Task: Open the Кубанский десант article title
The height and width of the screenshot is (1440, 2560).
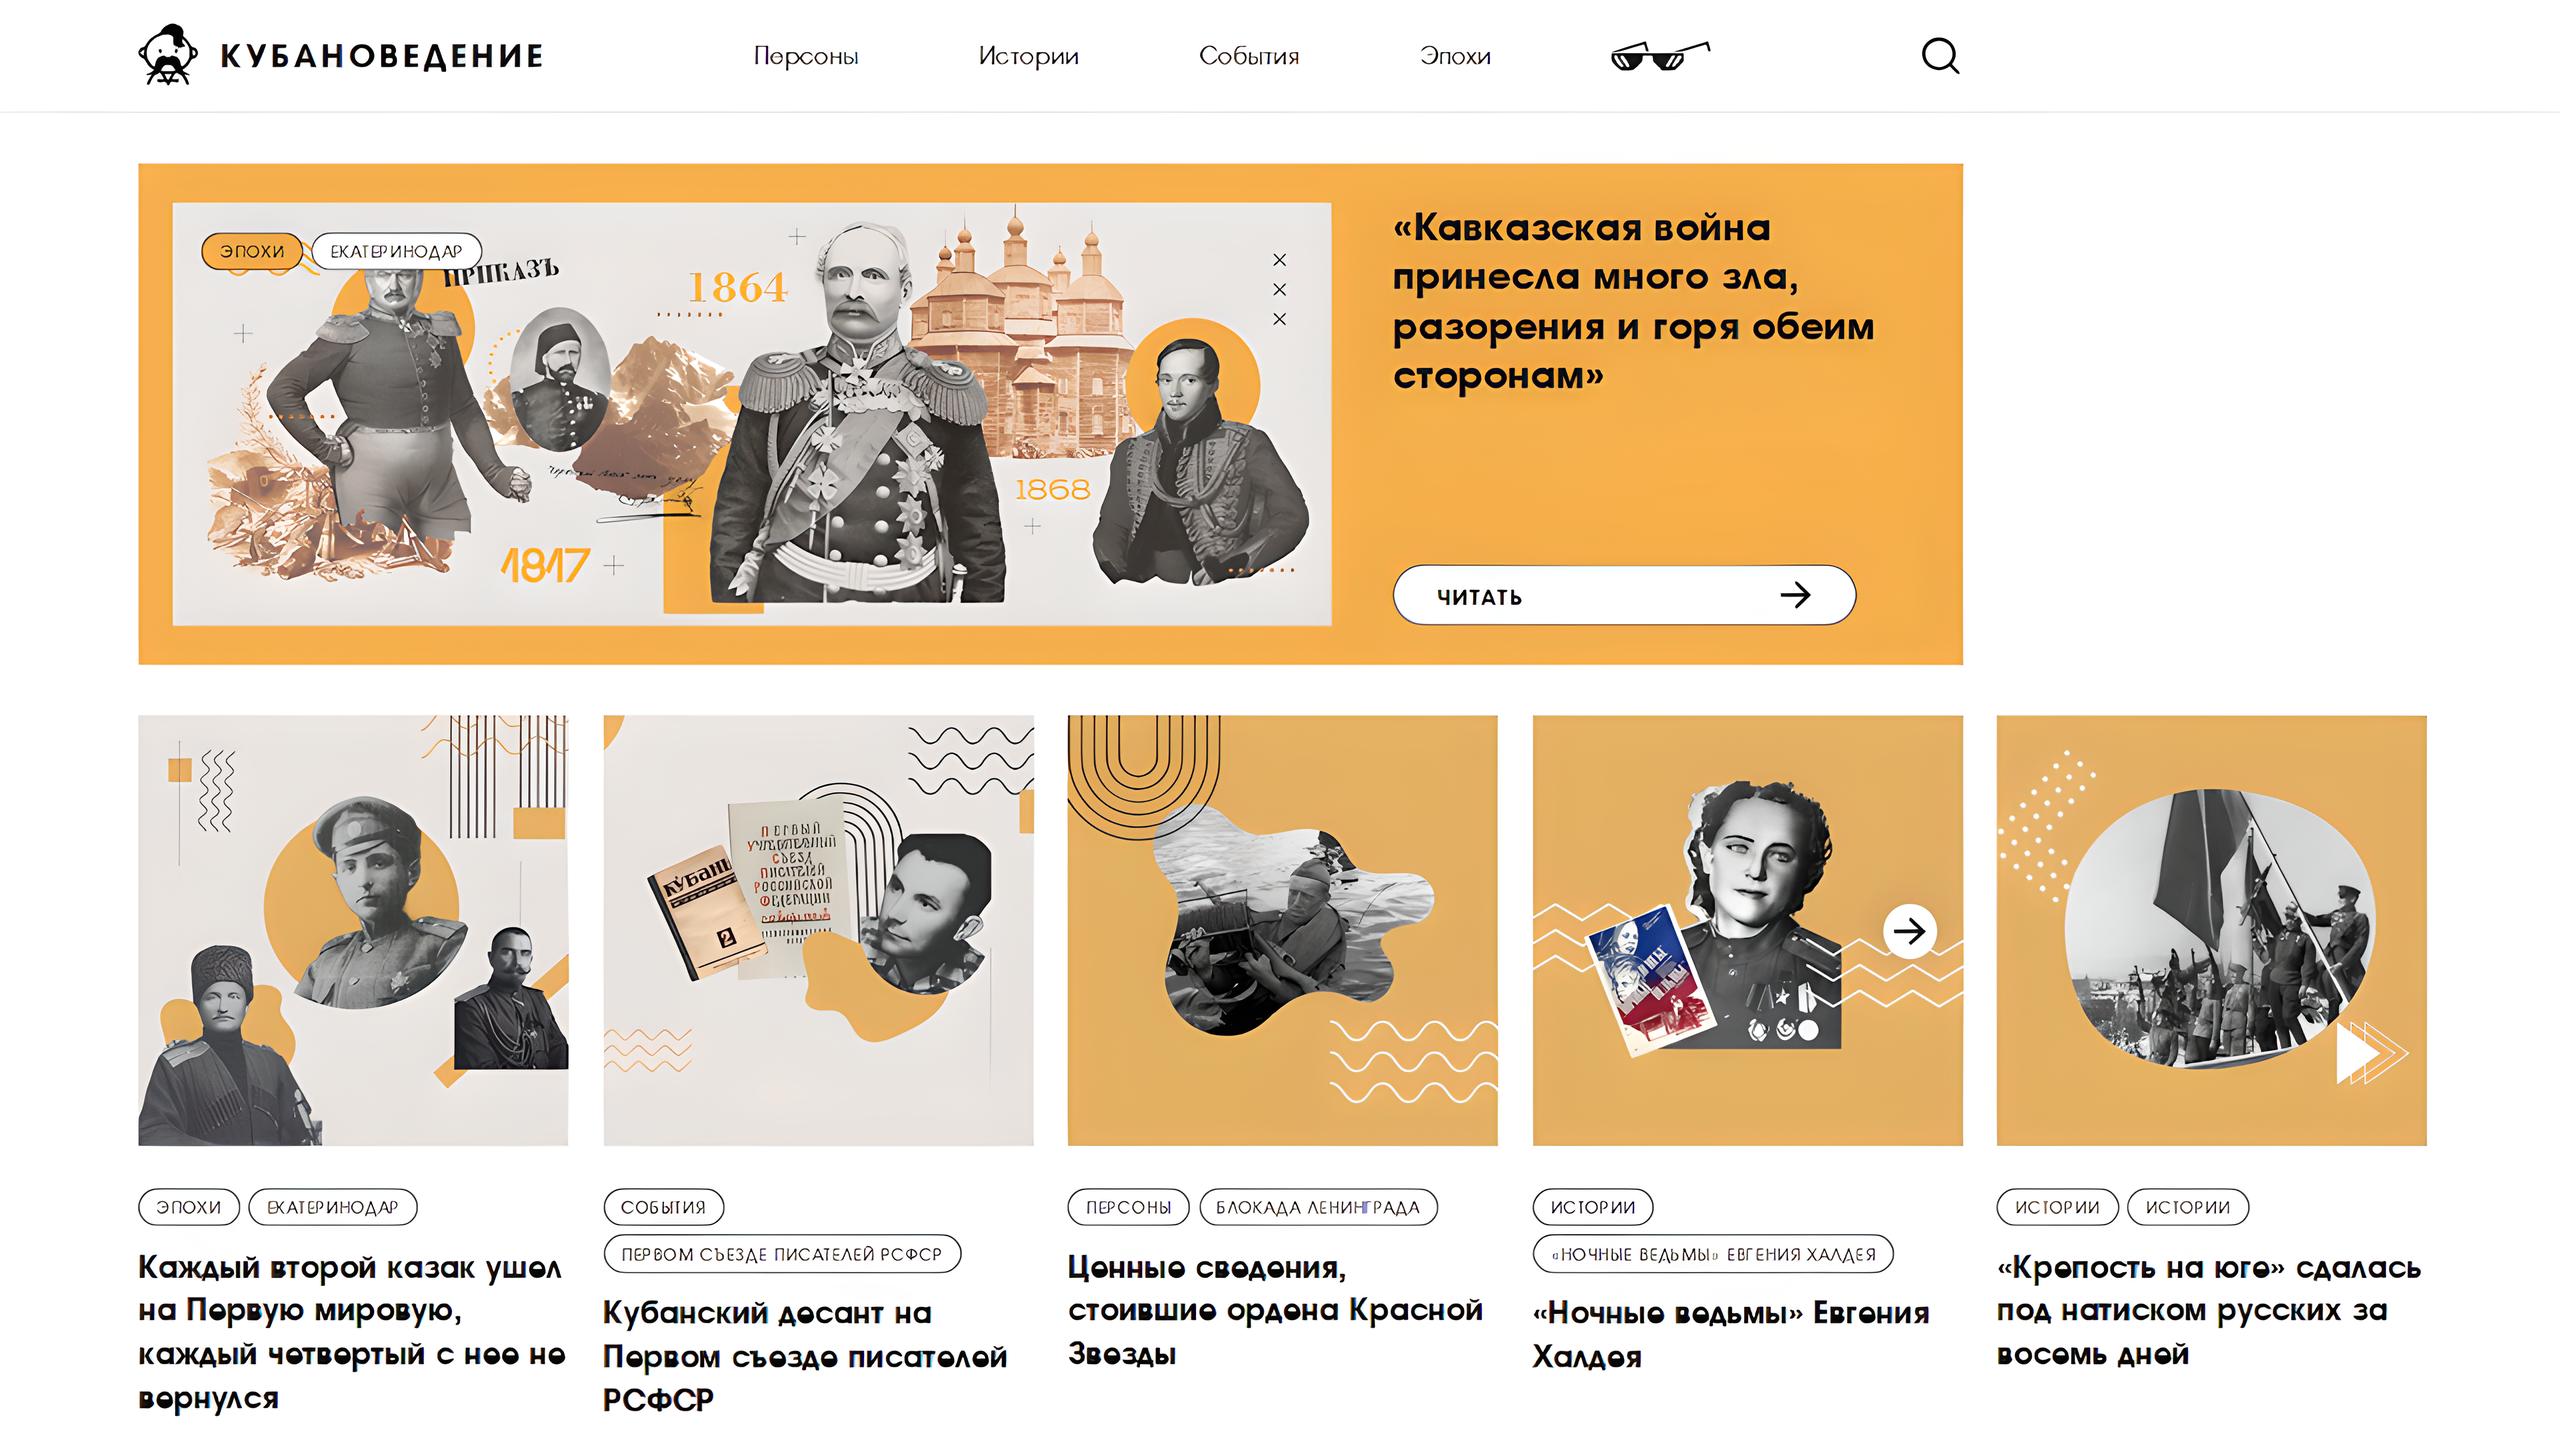Action: coord(805,1356)
